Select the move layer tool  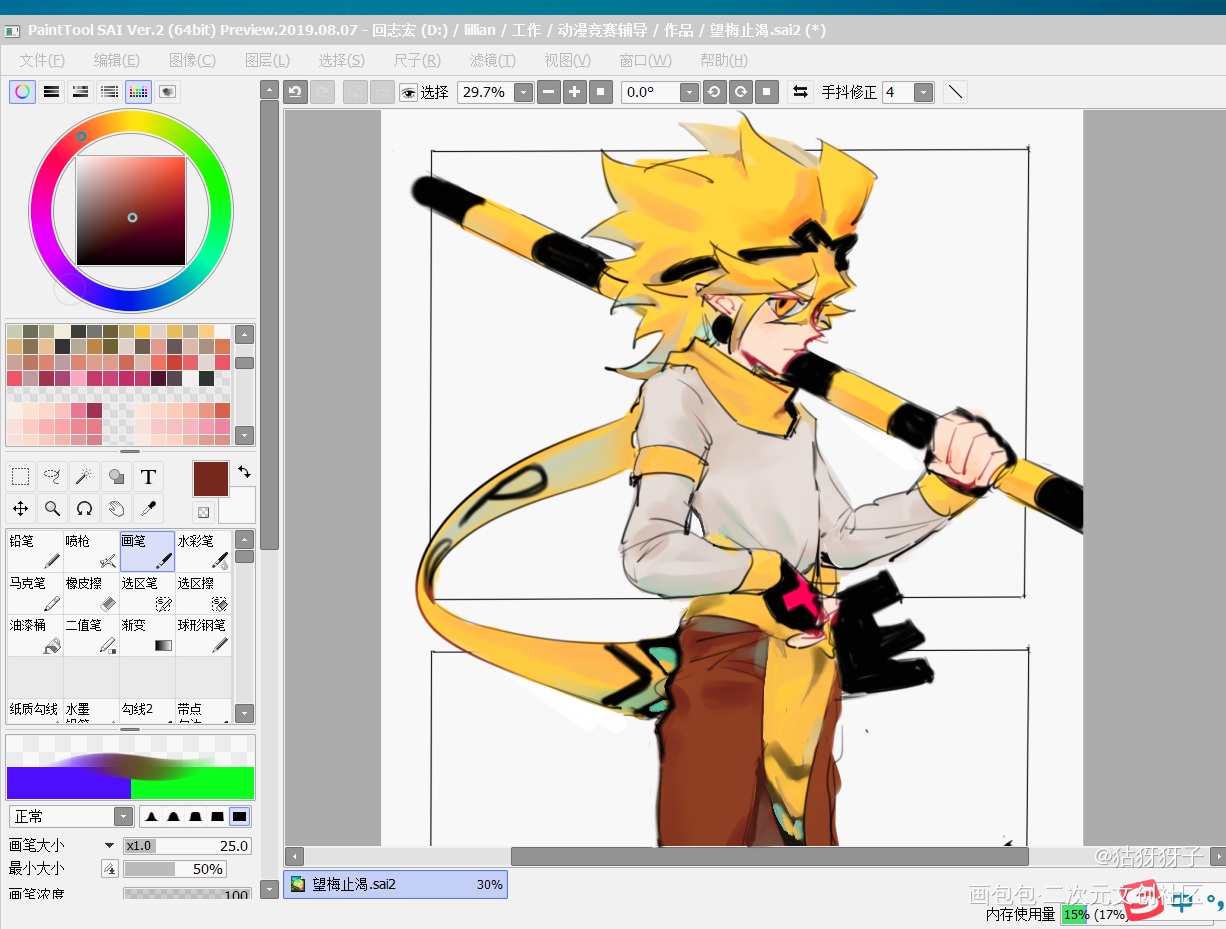(20, 508)
